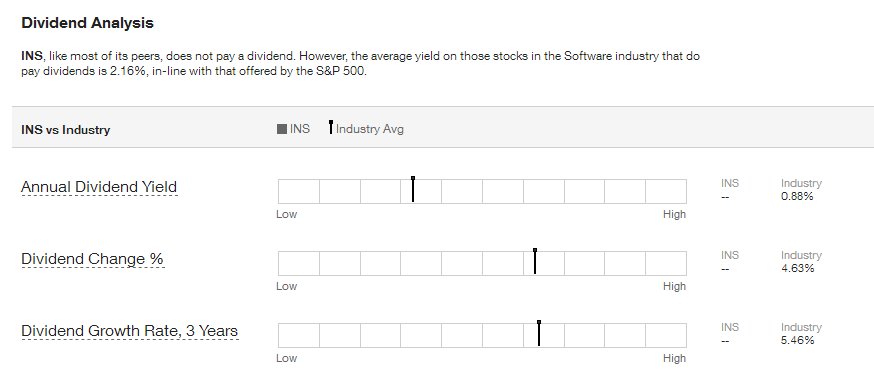Click industry marker on Dividend Change % bar
Image resolution: width=874 pixels, height=392 pixels.
[x=535, y=262]
